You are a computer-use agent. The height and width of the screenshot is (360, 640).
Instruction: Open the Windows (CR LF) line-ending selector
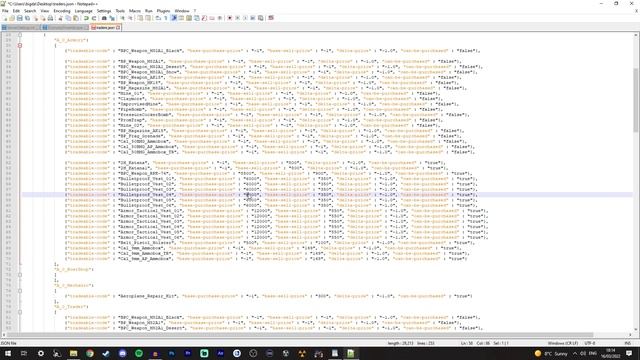click(562, 343)
